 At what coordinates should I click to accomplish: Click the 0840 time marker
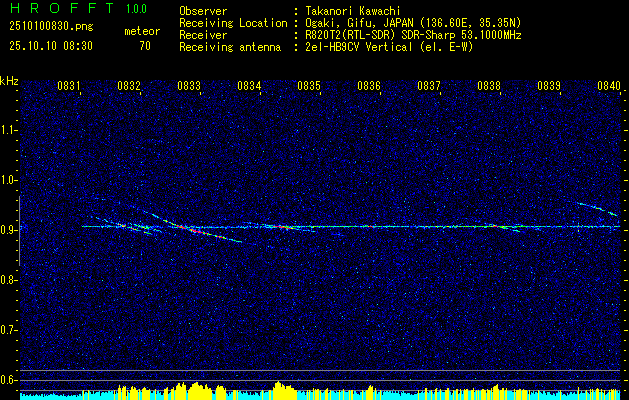[x=609, y=85]
